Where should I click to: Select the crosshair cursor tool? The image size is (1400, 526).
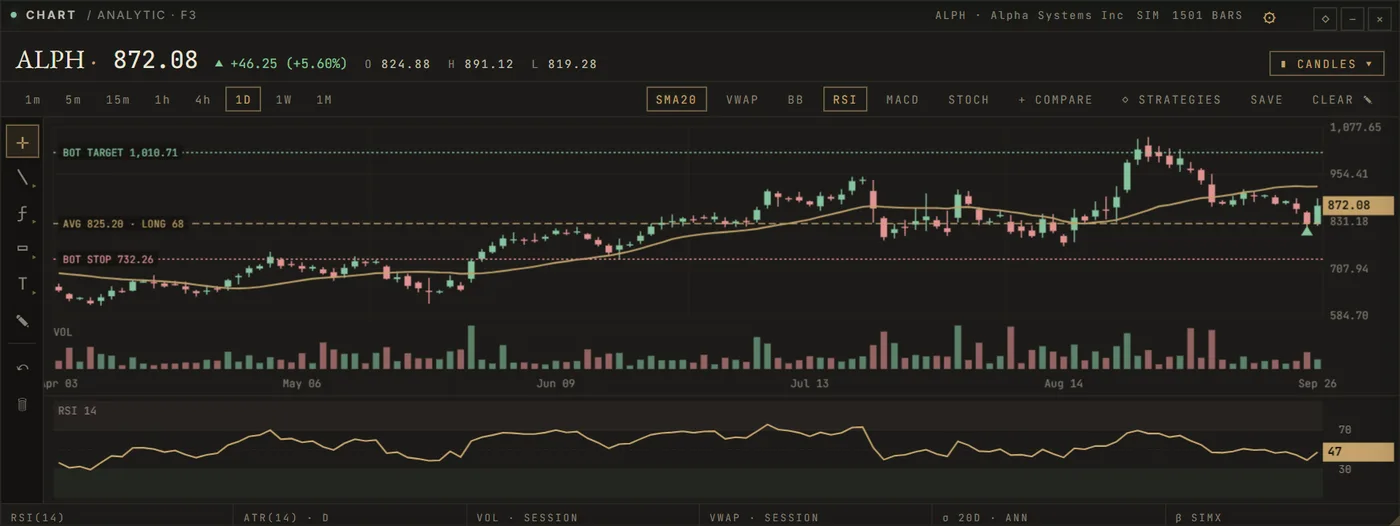click(x=23, y=142)
